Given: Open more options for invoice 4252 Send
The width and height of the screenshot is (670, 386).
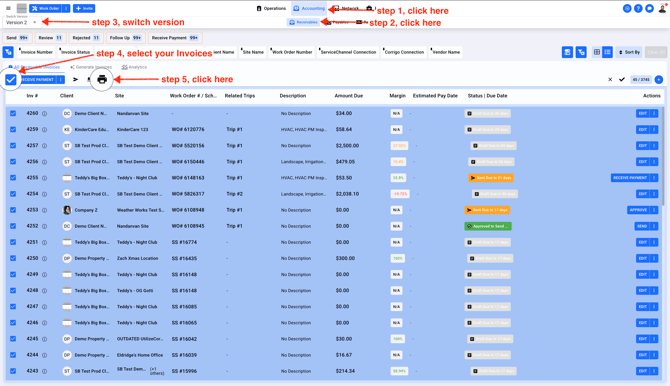Looking at the screenshot, I should [x=654, y=226].
